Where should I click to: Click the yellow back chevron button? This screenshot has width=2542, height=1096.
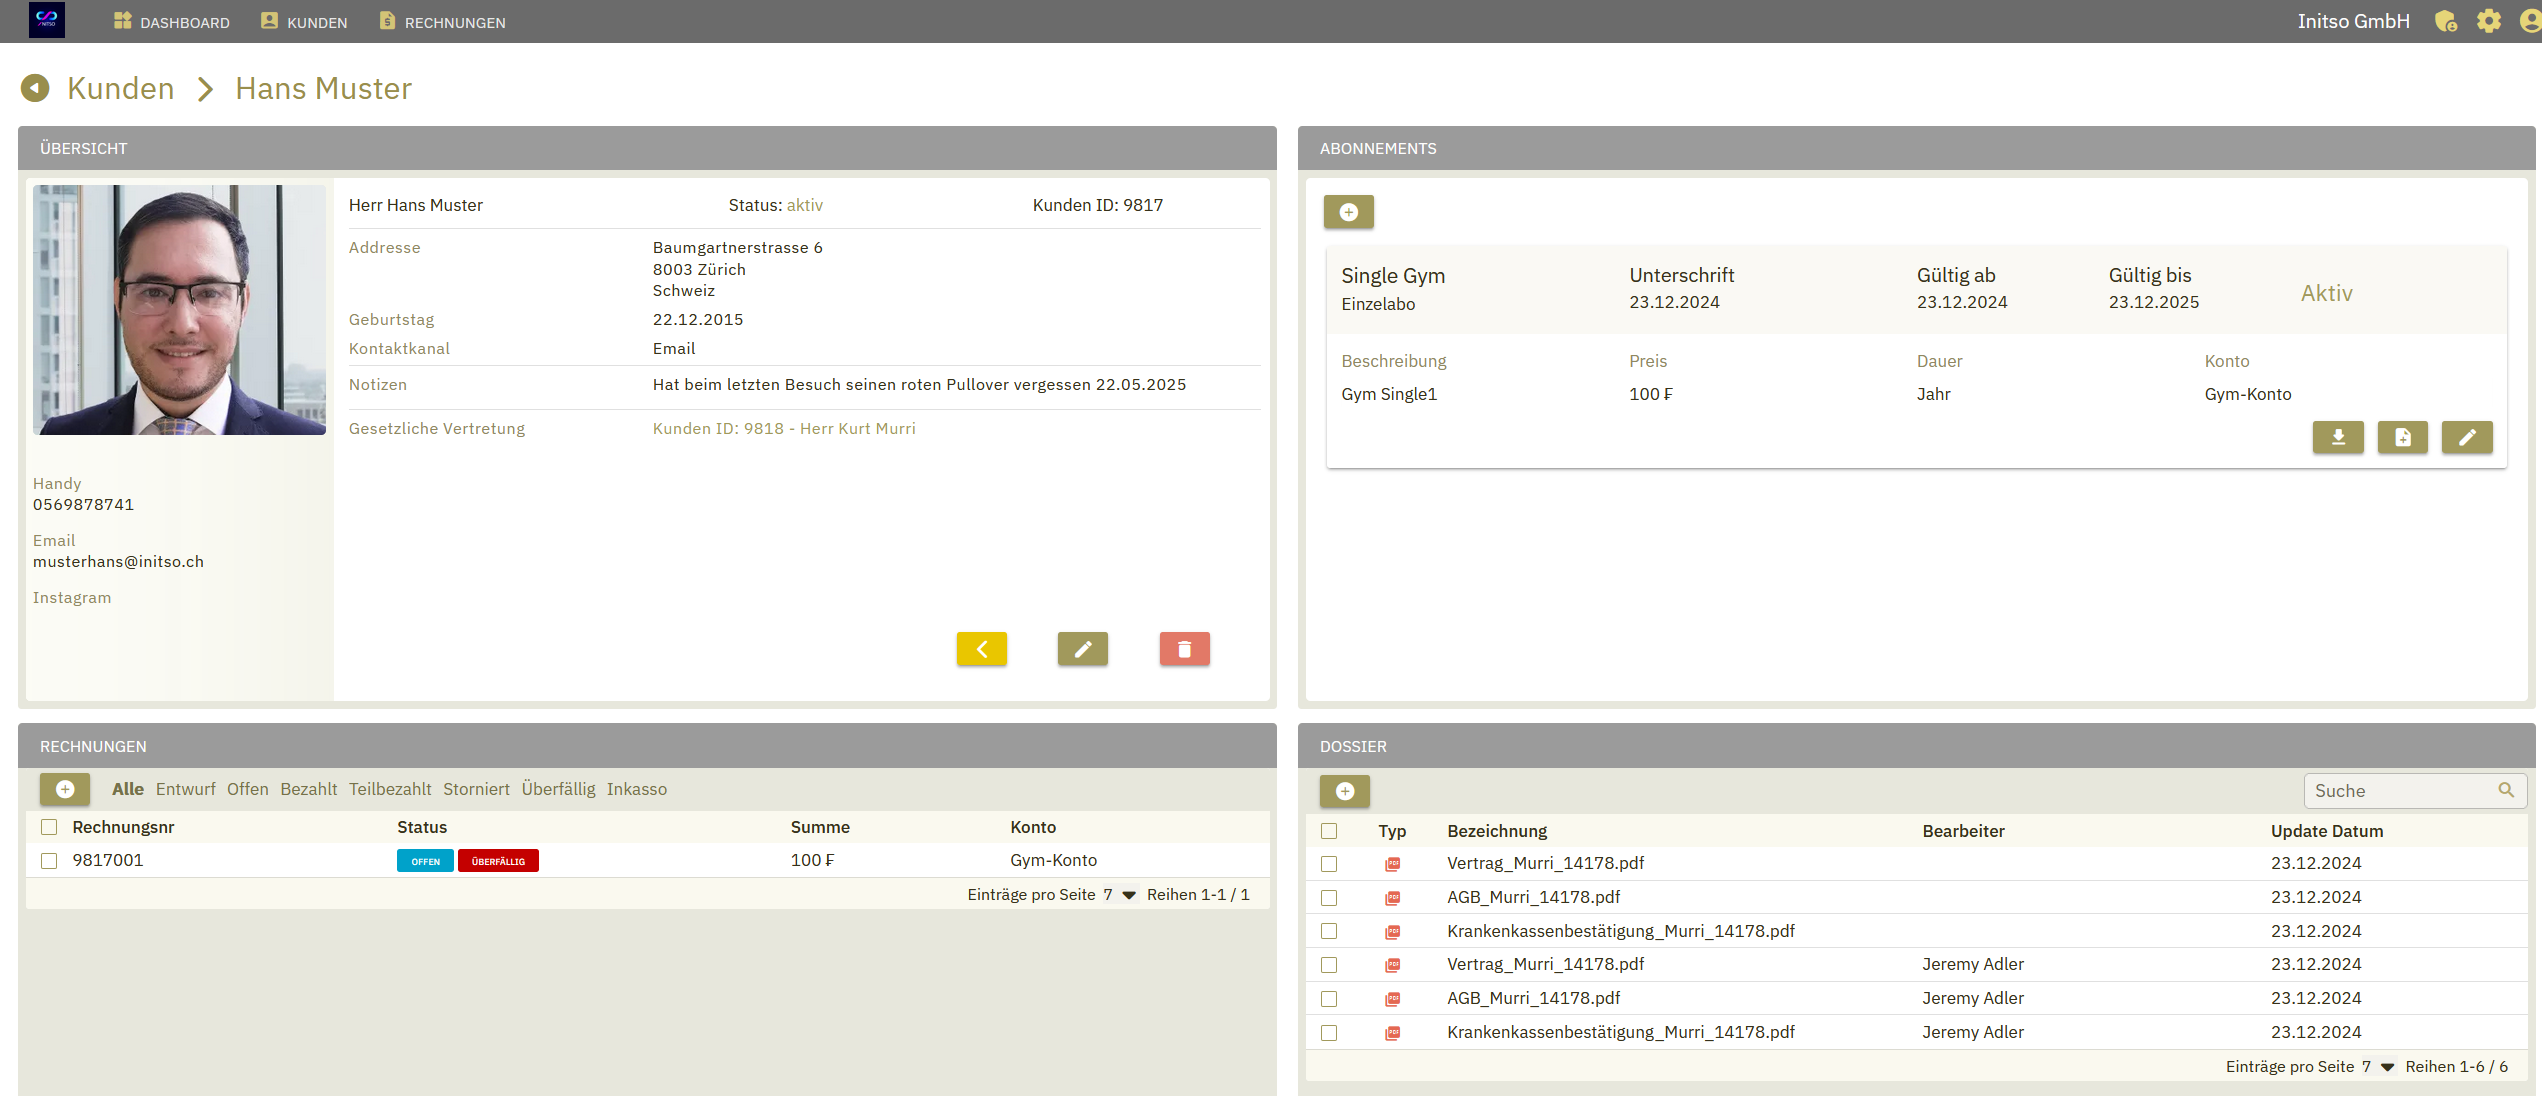981,649
